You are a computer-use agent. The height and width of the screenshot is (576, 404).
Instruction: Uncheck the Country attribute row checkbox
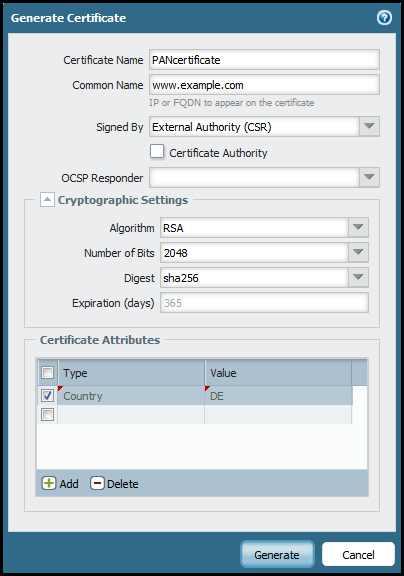coord(47,396)
